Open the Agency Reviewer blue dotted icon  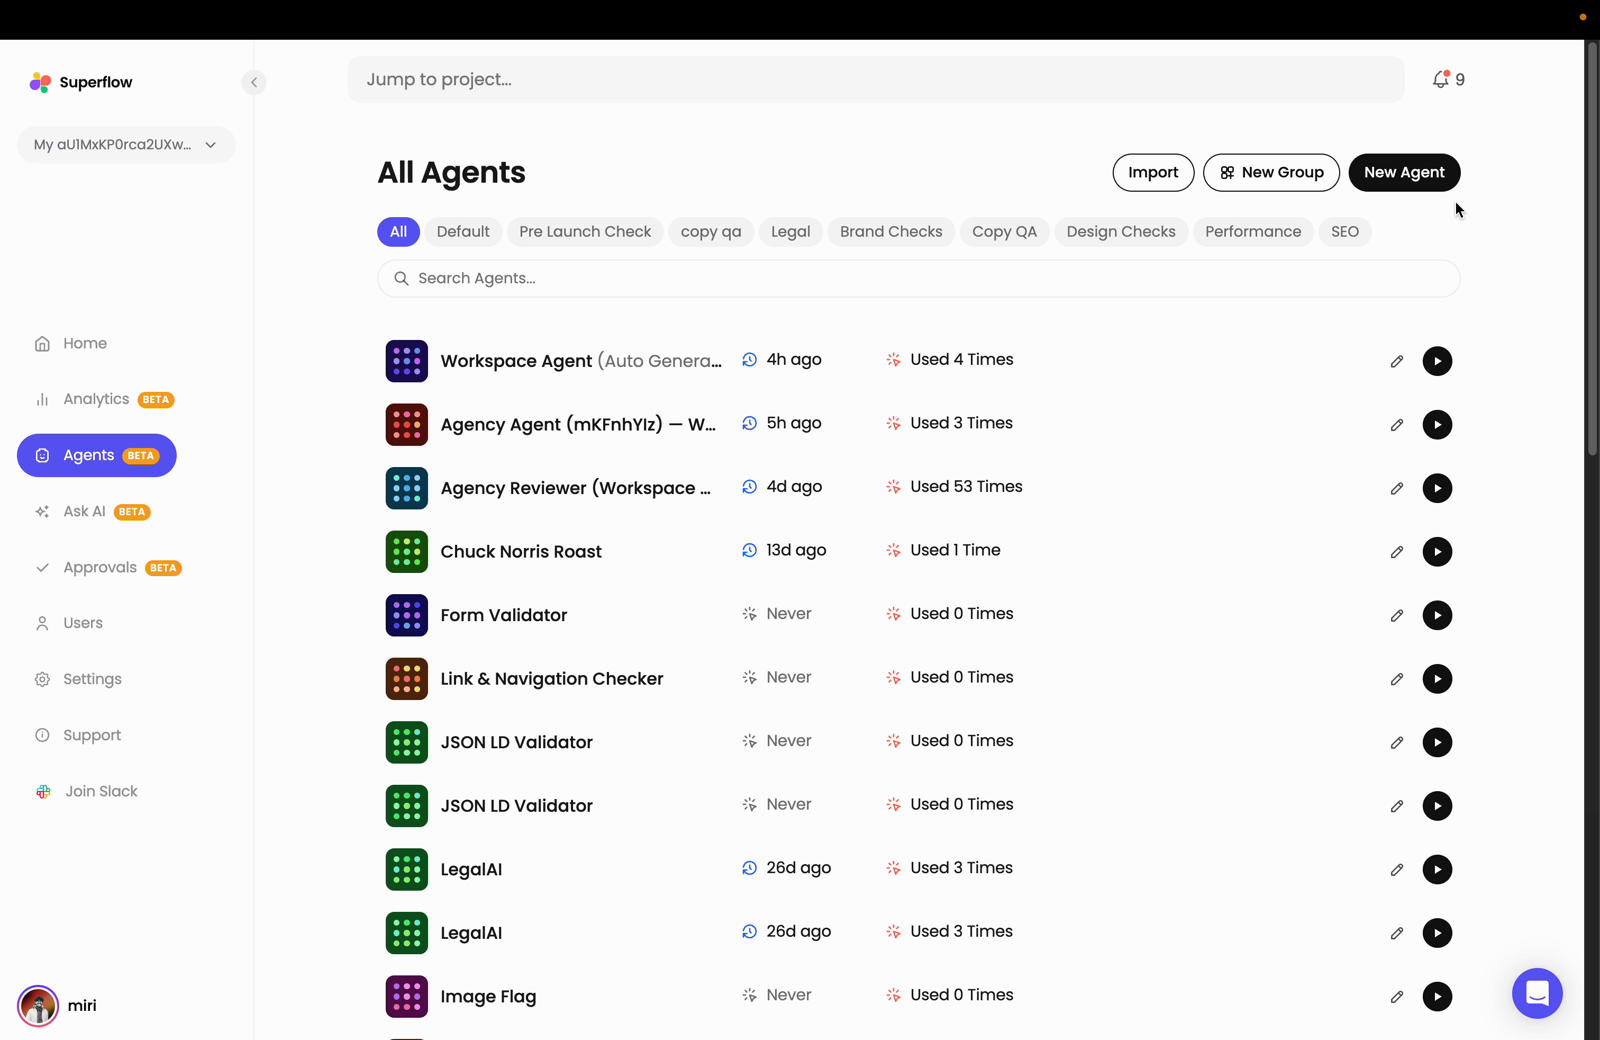[x=407, y=488]
